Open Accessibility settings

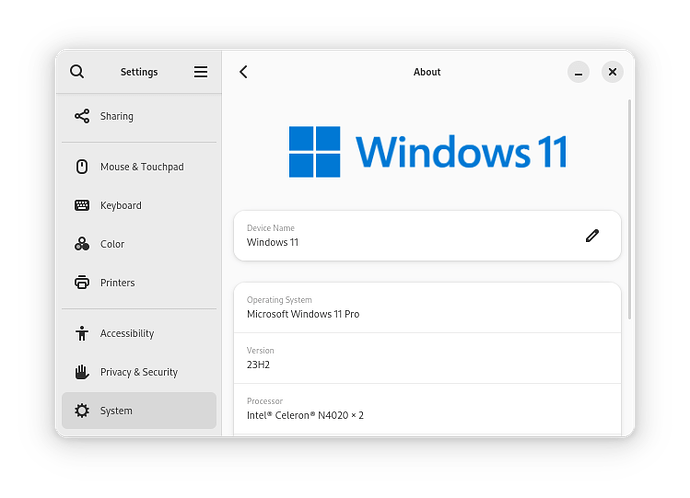(x=139, y=333)
